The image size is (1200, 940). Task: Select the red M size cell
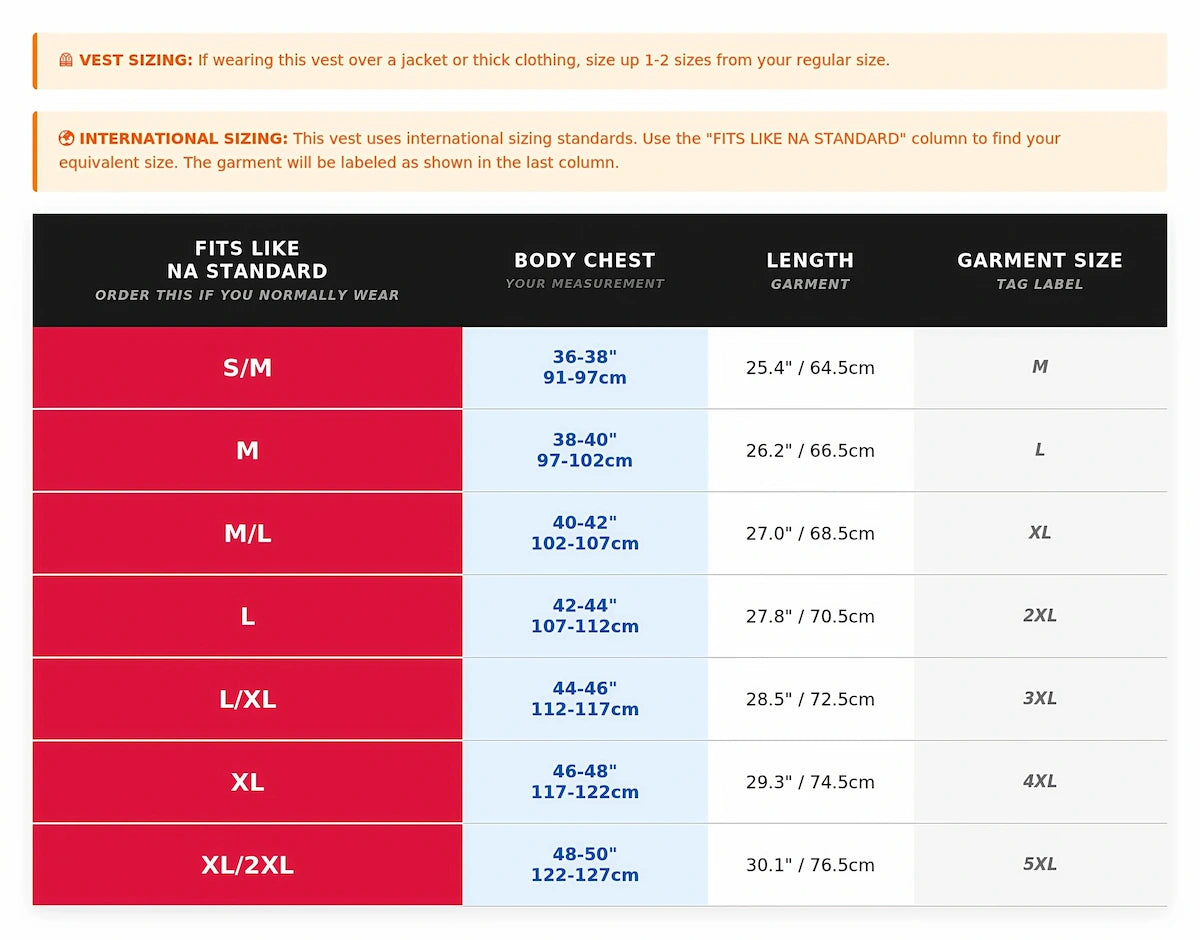pos(247,451)
